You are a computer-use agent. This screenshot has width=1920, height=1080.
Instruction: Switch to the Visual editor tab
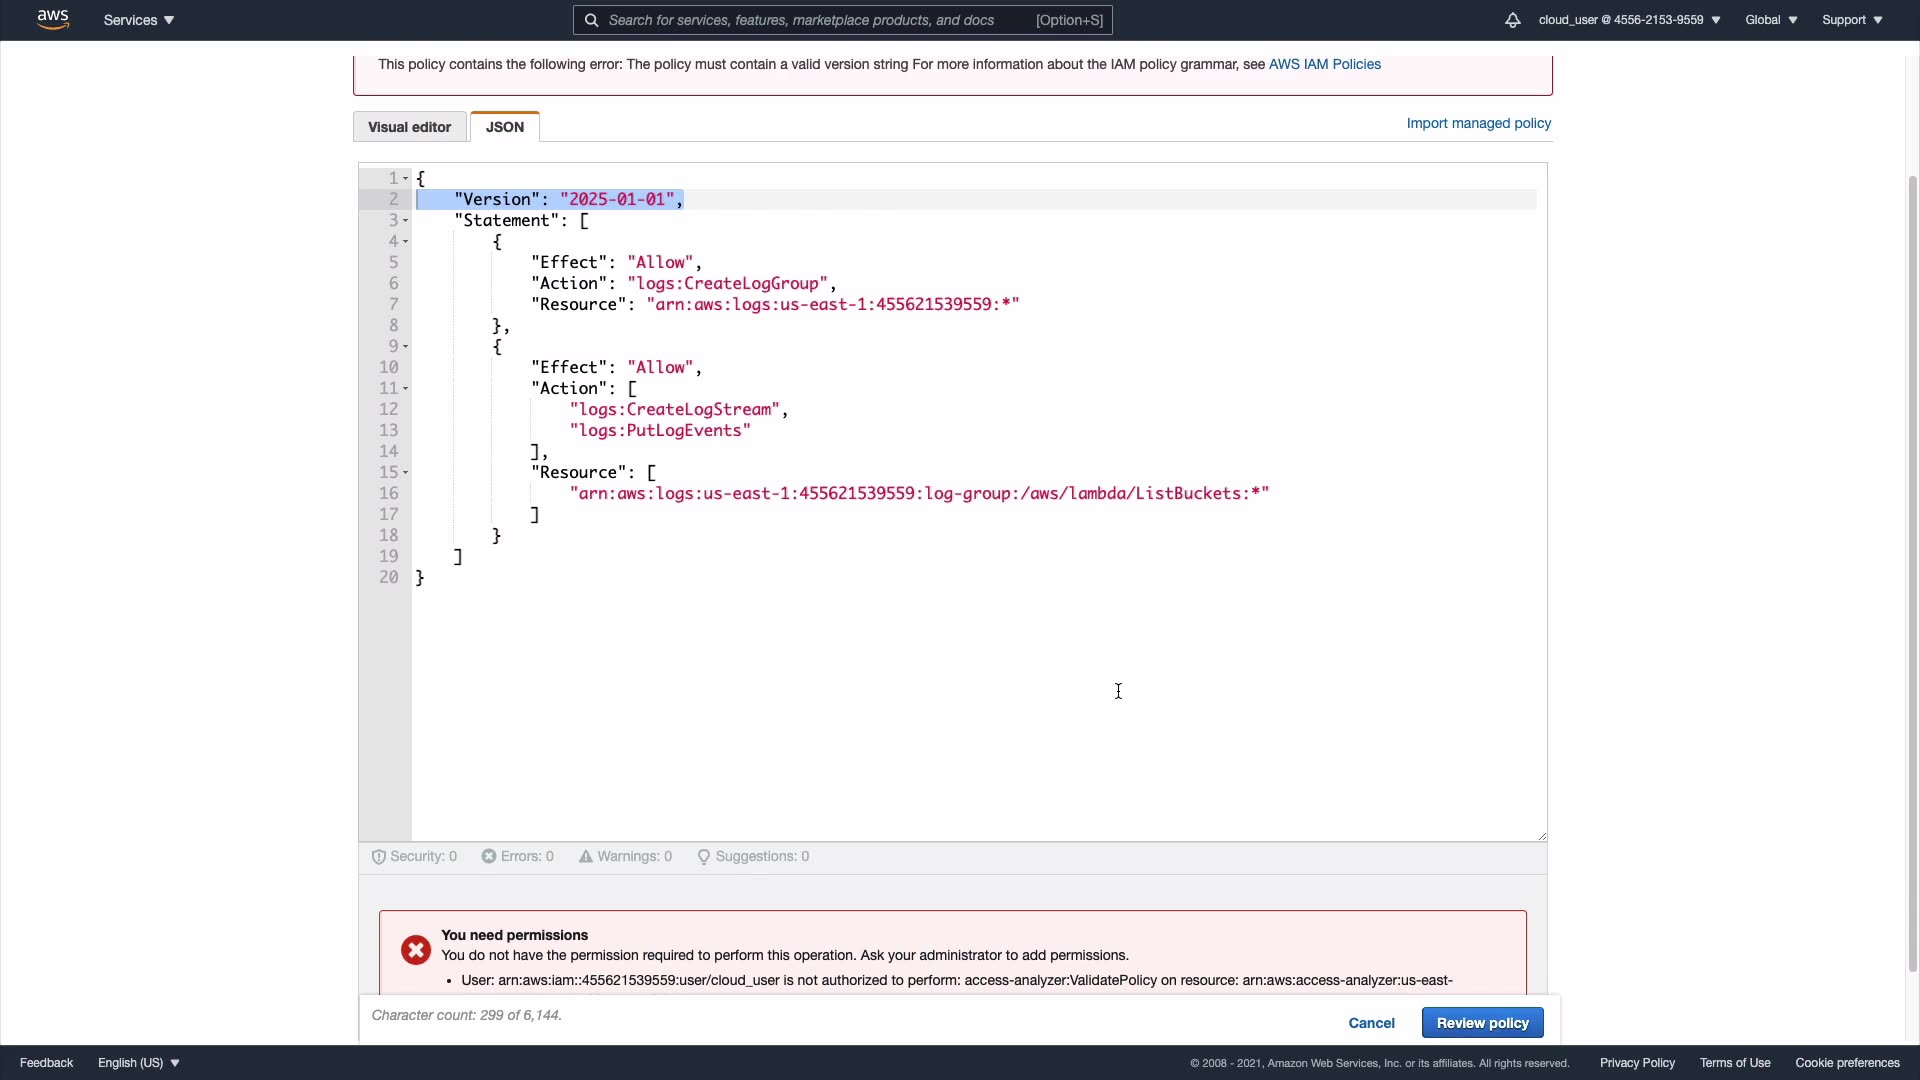pyautogui.click(x=409, y=127)
